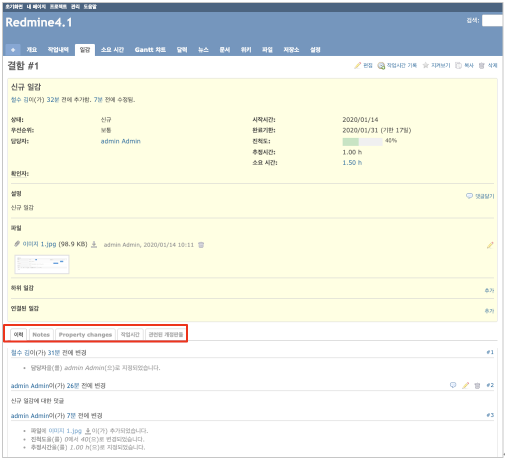
Task: Click the 1.00 h estimated time value
Action: (352, 152)
